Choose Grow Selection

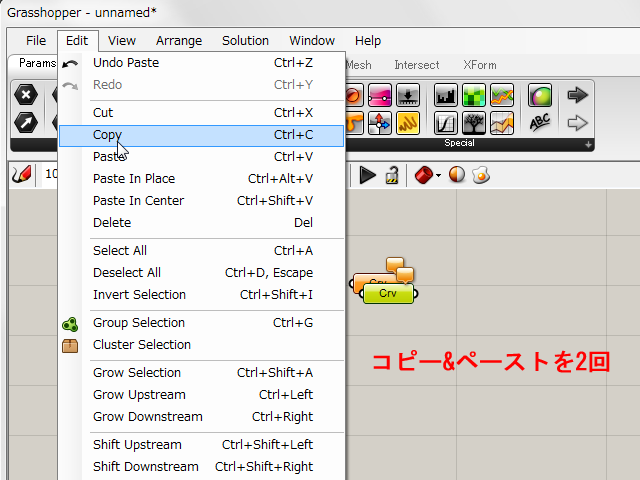pos(202,372)
